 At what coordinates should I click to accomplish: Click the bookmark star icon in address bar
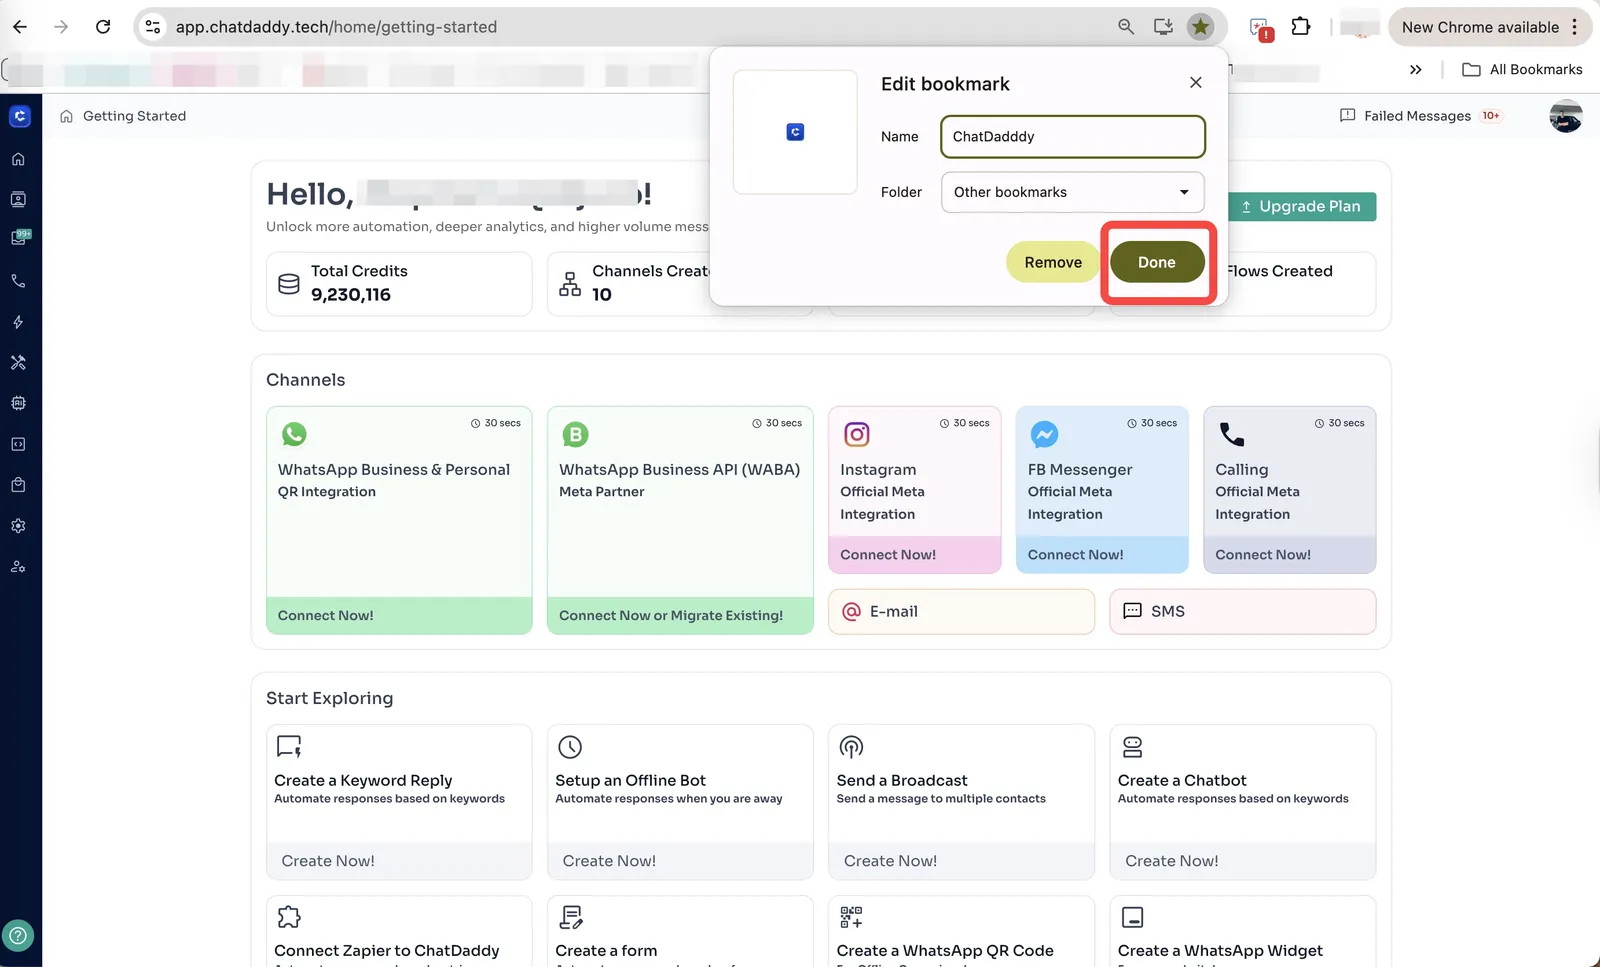pyautogui.click(x=1200, y=27)
